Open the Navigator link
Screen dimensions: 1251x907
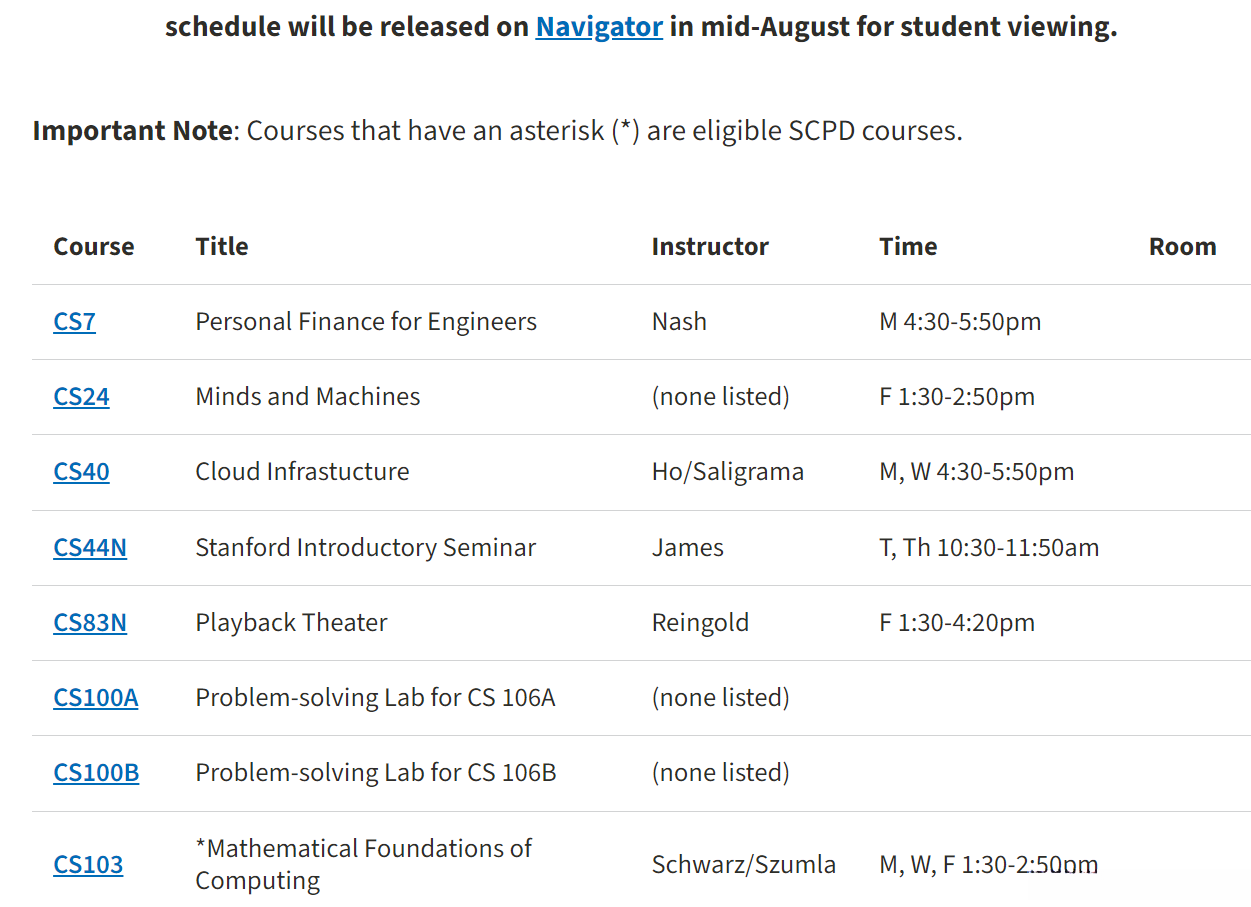tap(599, 26)
